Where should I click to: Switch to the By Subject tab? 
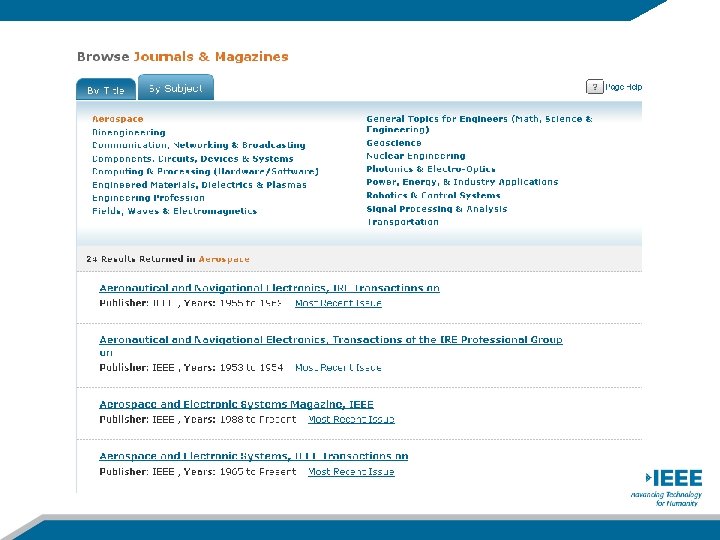click(x=176, y=87)
